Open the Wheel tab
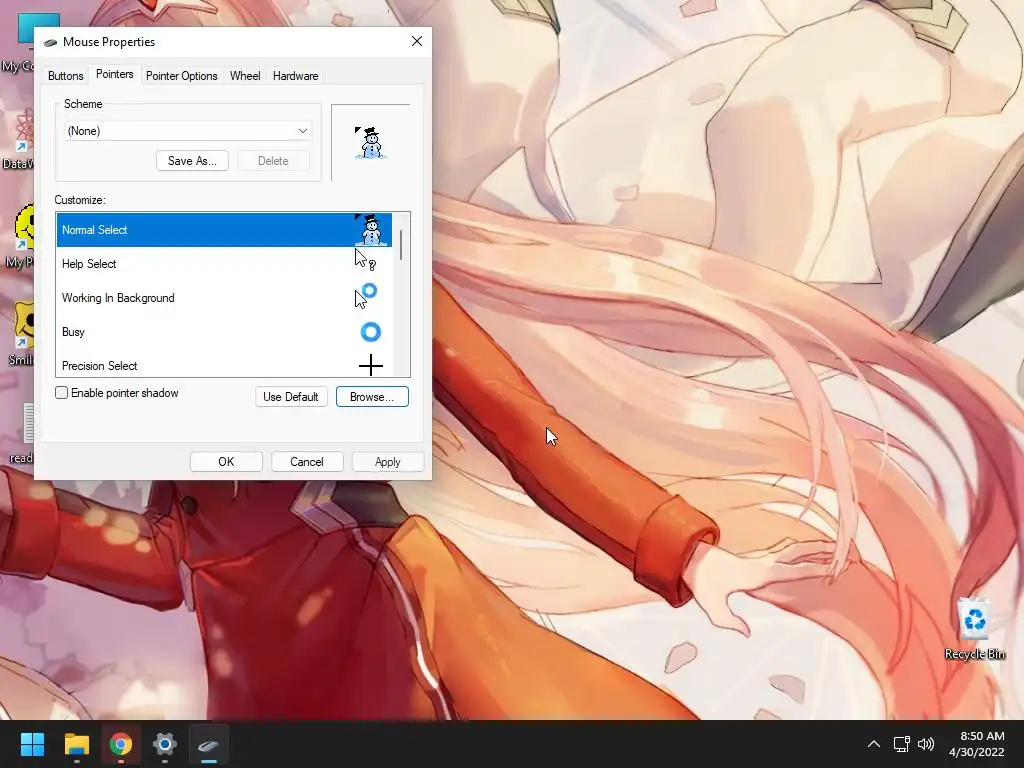Viewport: 1024px width, 768px height. [245, 76]
